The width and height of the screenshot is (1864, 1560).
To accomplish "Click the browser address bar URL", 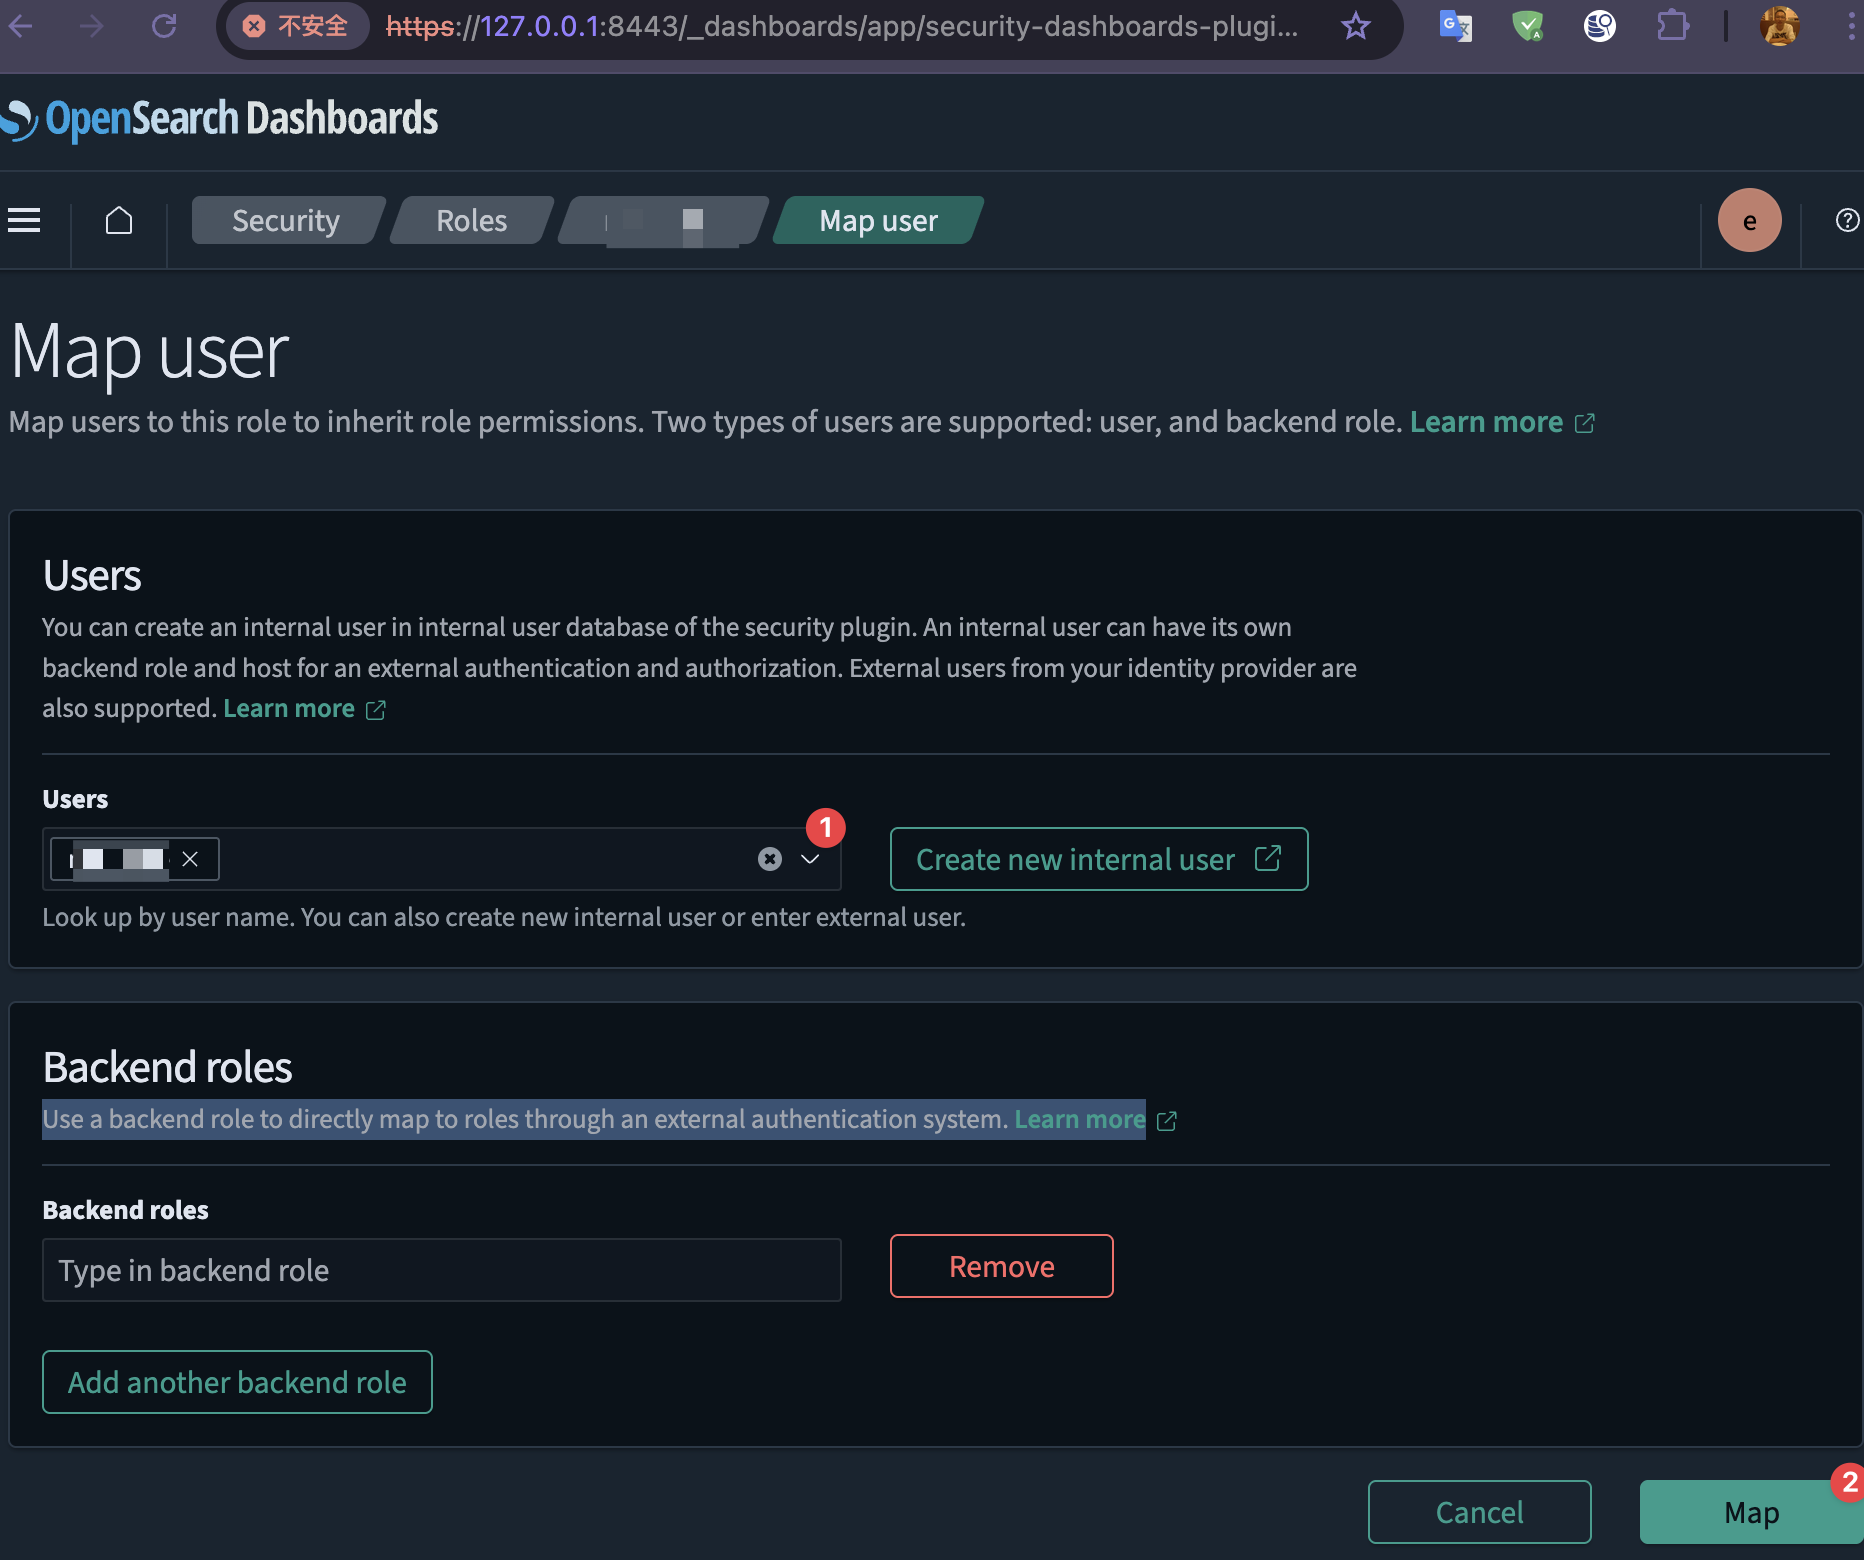I will coord(842,26).
